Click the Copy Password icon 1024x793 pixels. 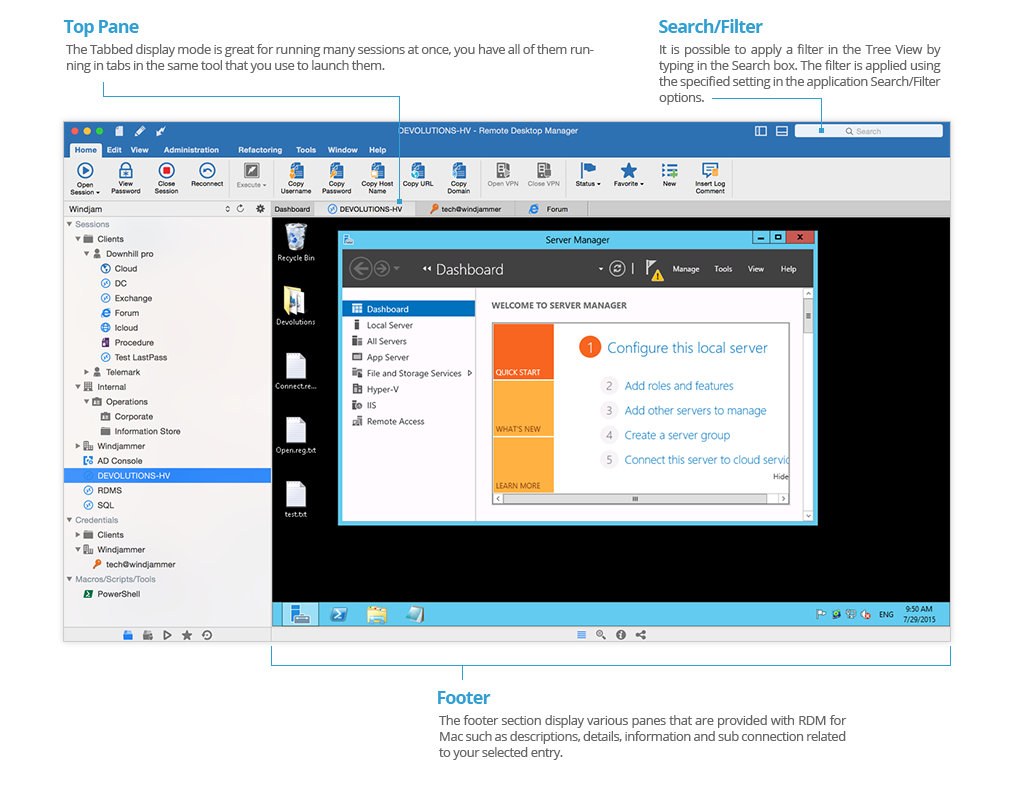pyautogui.click(x=337, y=170)
